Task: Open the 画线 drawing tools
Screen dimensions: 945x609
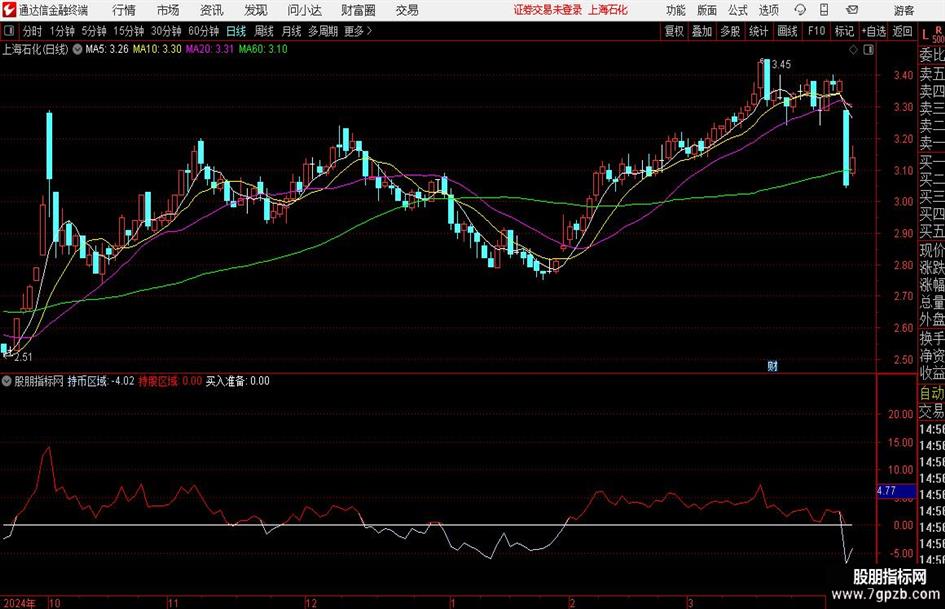Action: click(787, 31)
